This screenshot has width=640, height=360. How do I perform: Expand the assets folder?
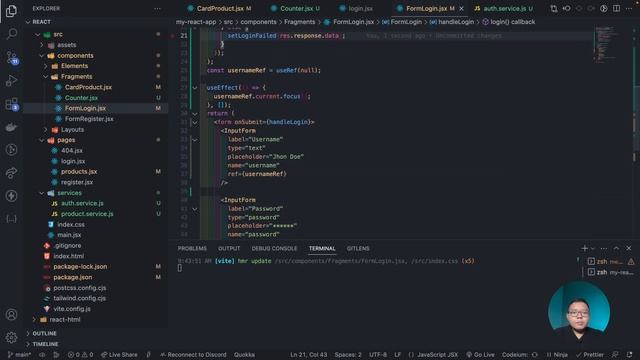[42, 45]
